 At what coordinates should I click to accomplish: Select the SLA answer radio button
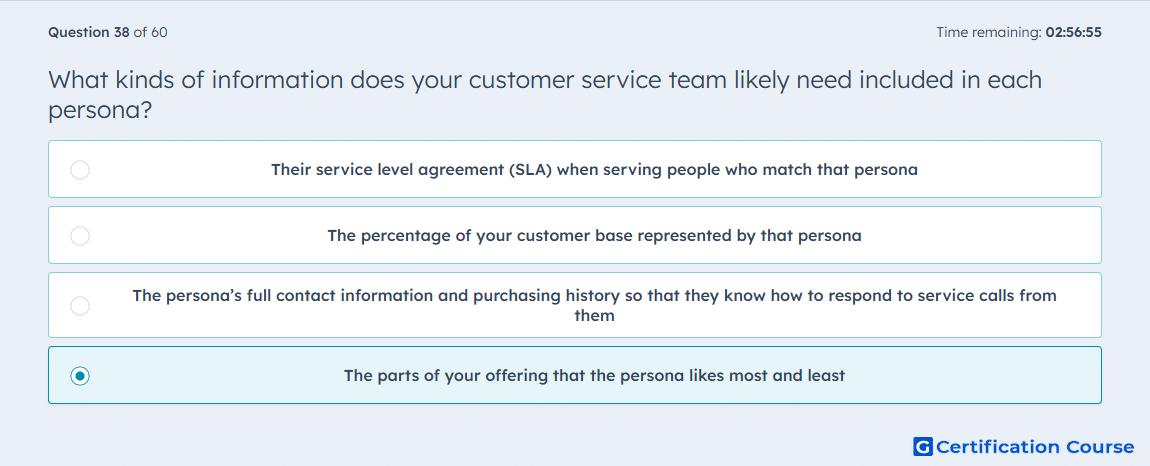[x=80, y=170]
